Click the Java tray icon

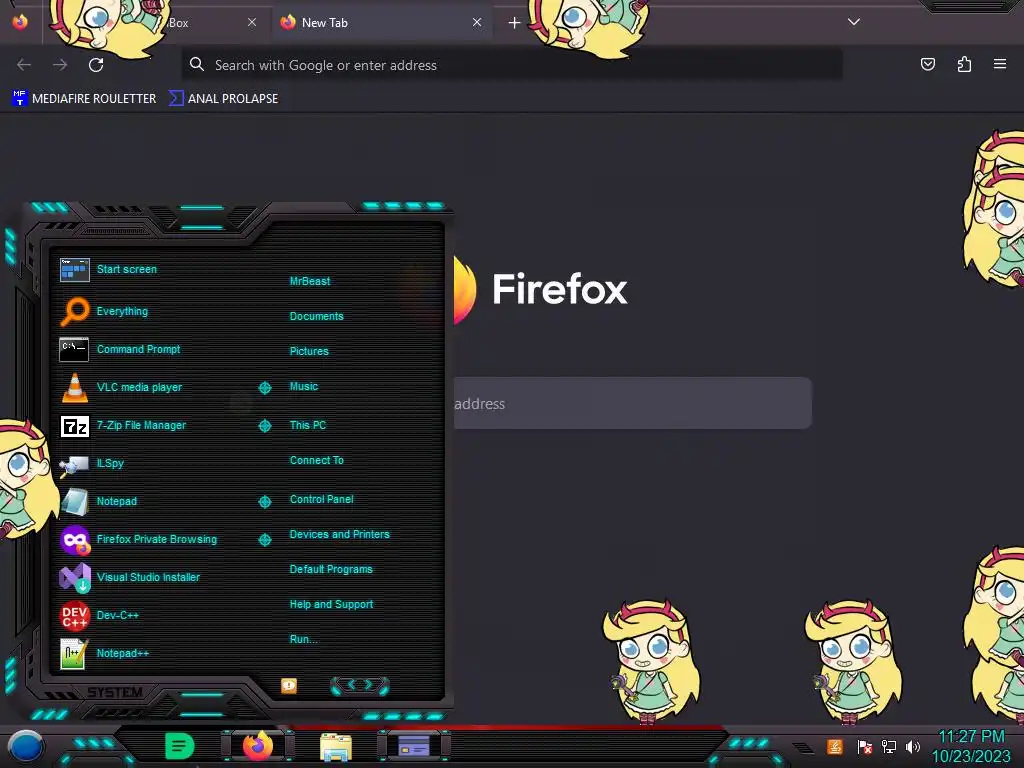(x=835, y=746)
